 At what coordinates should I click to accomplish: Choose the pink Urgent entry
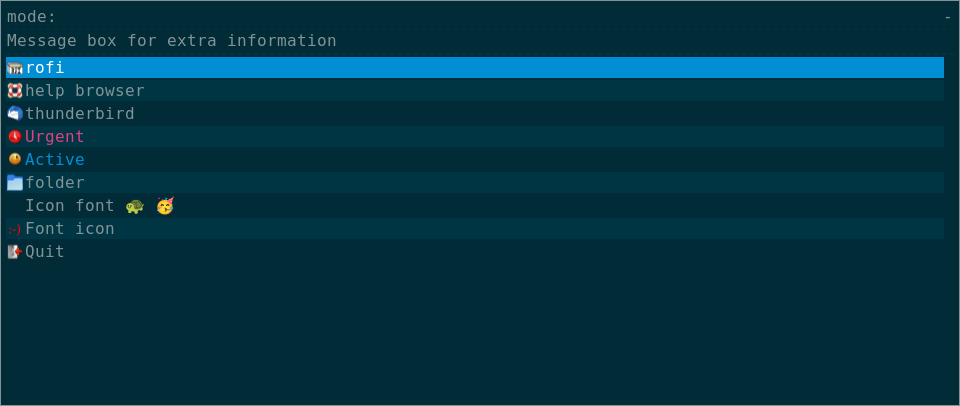pyautogui.click(x=55, y=137)
